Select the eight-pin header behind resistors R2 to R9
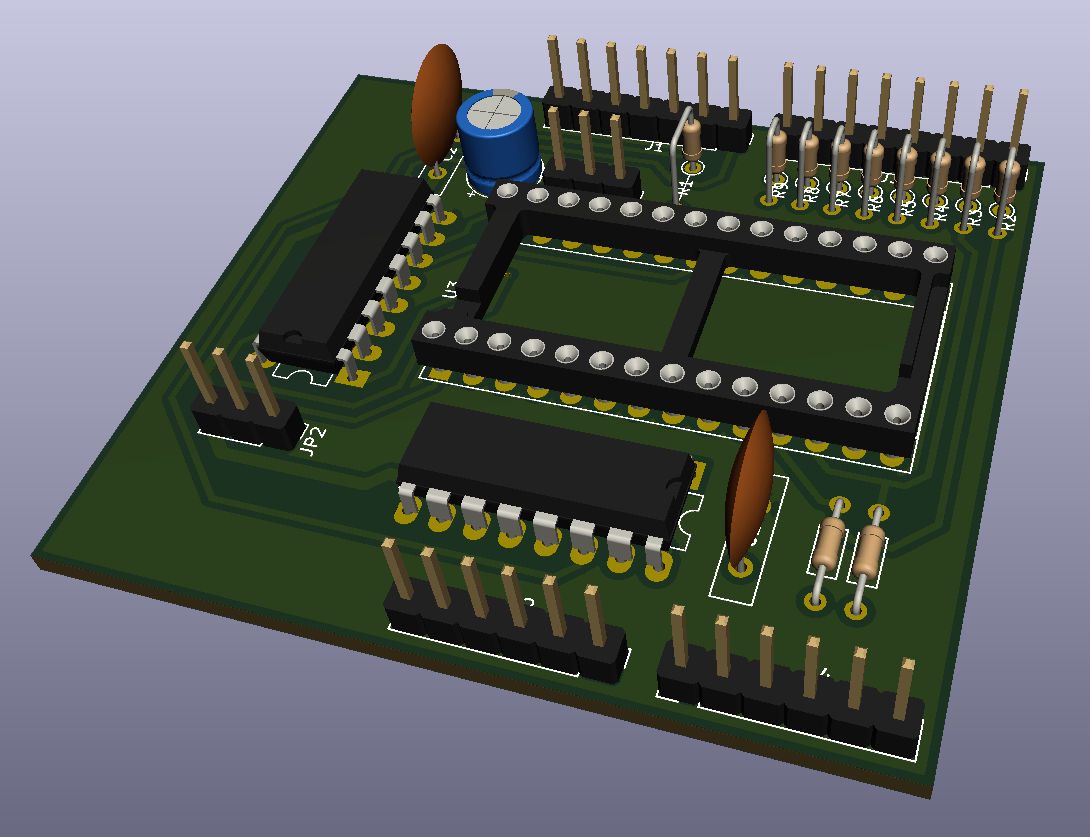The height and width of the screenshot is (837, 1090). (x=904, y=125)
